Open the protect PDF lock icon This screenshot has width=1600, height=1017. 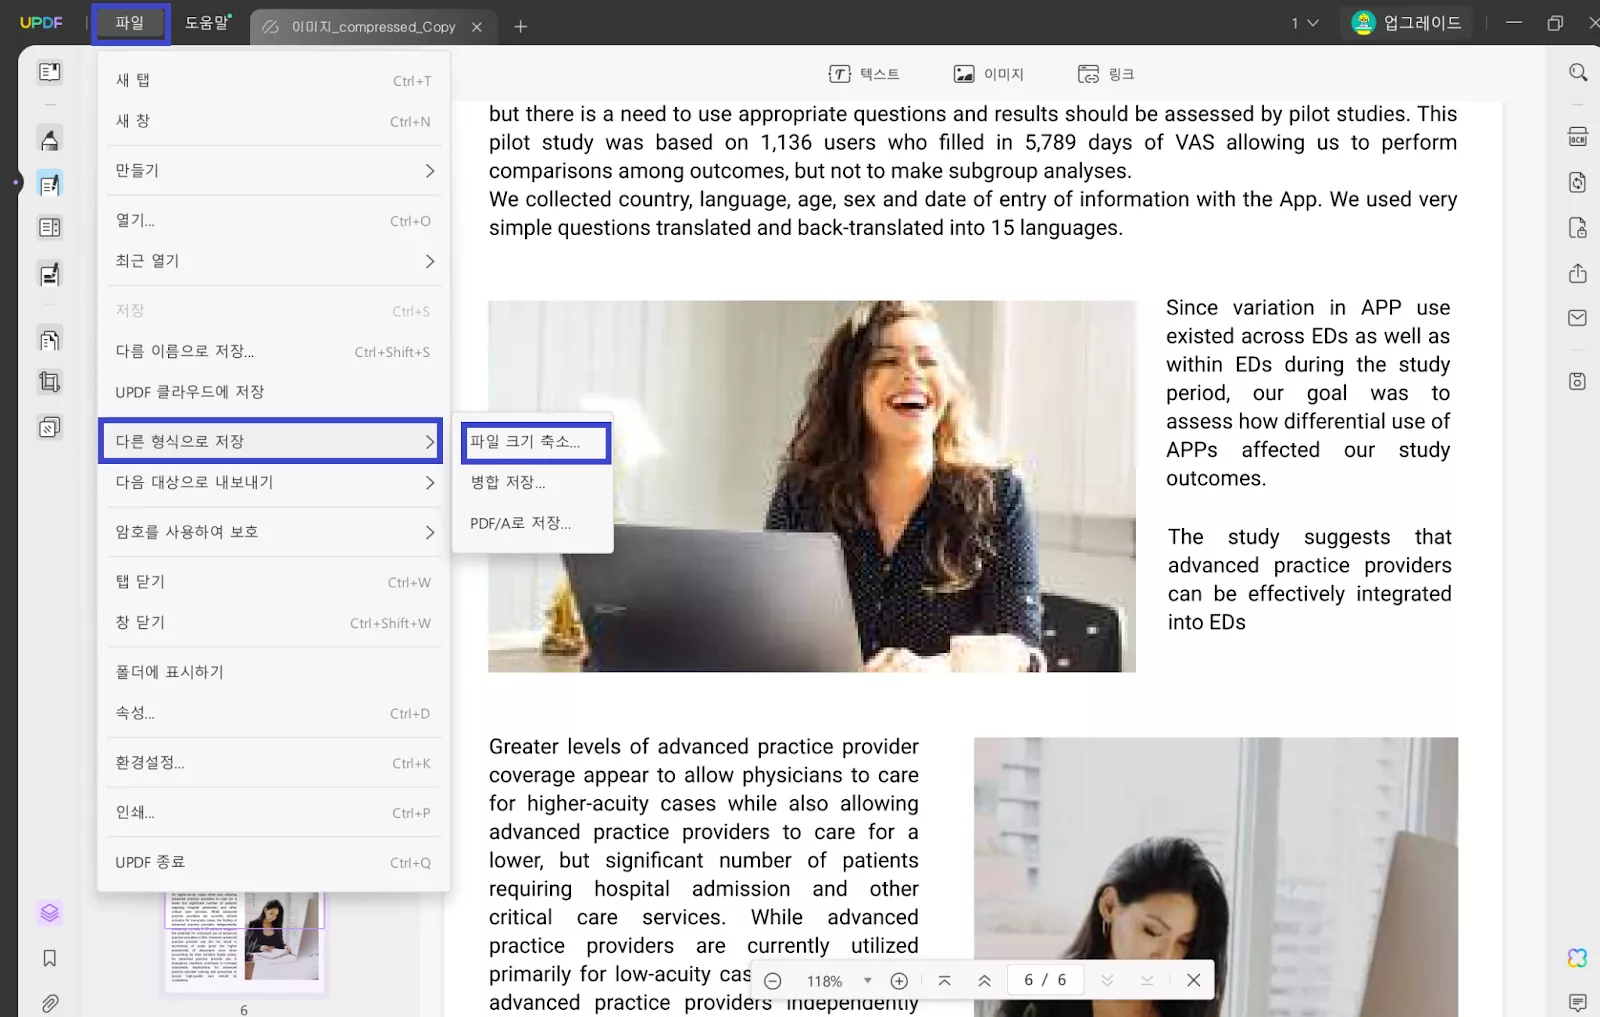point(1578,228)
